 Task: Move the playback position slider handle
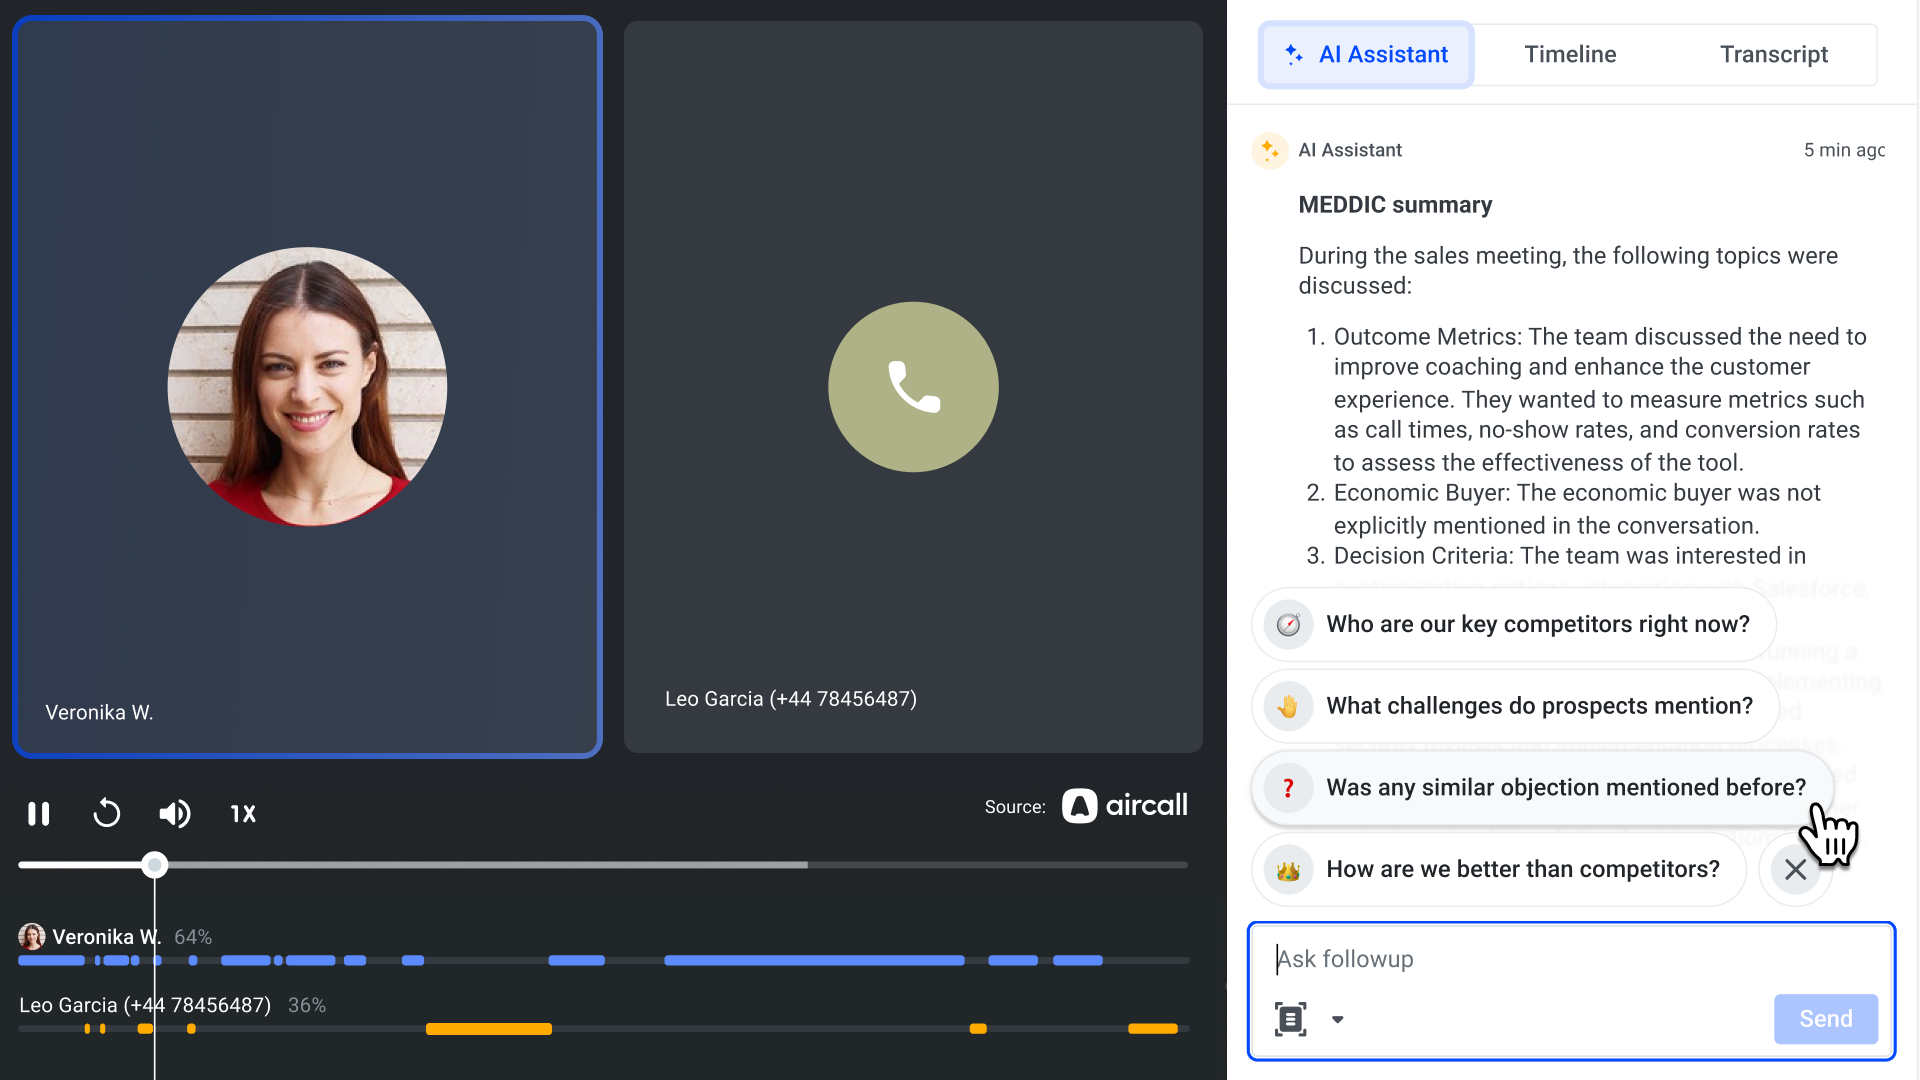[x=154, y=864]
